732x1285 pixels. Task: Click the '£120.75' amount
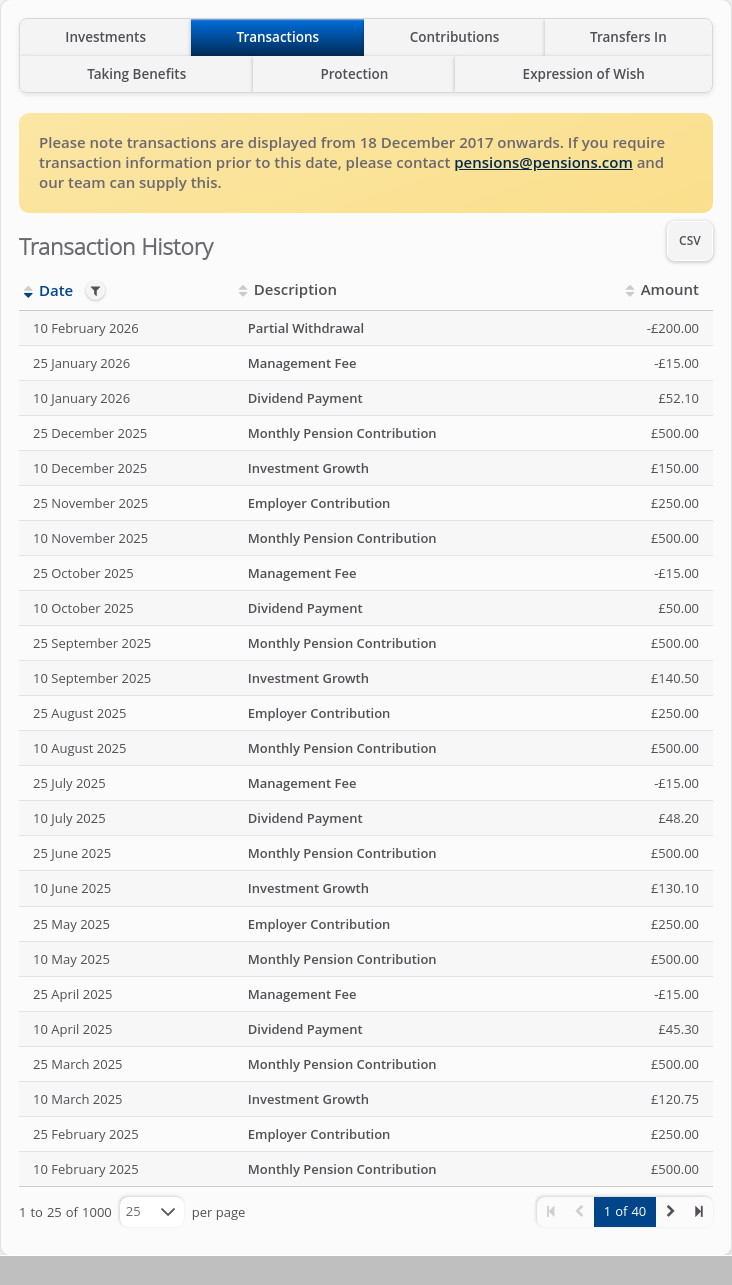coord(675,1099)
